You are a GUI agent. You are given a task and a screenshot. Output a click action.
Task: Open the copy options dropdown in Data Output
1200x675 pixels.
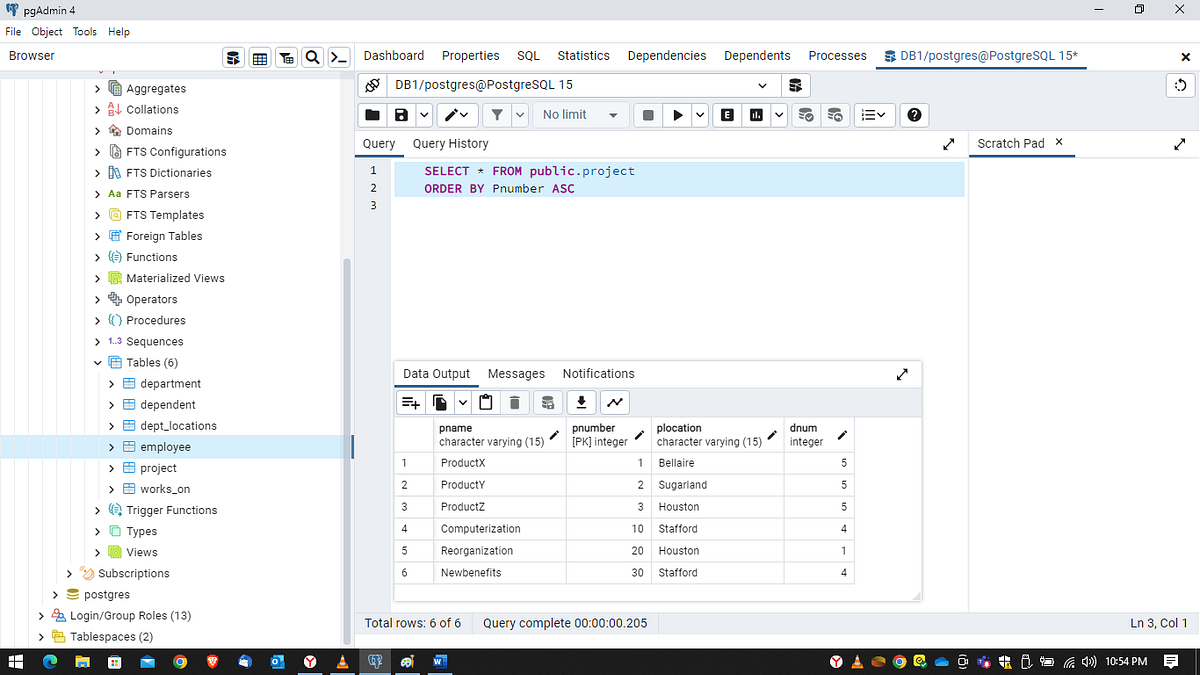pos(462,403)
